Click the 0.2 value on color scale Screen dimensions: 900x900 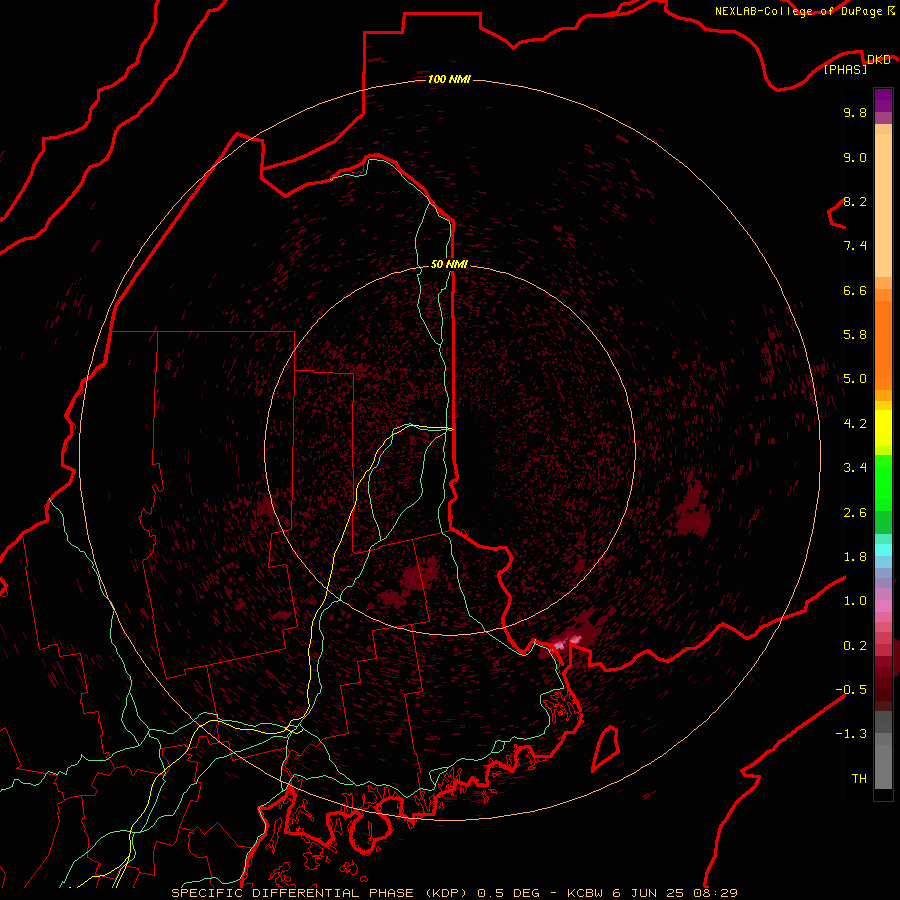[x=855, y=646]
